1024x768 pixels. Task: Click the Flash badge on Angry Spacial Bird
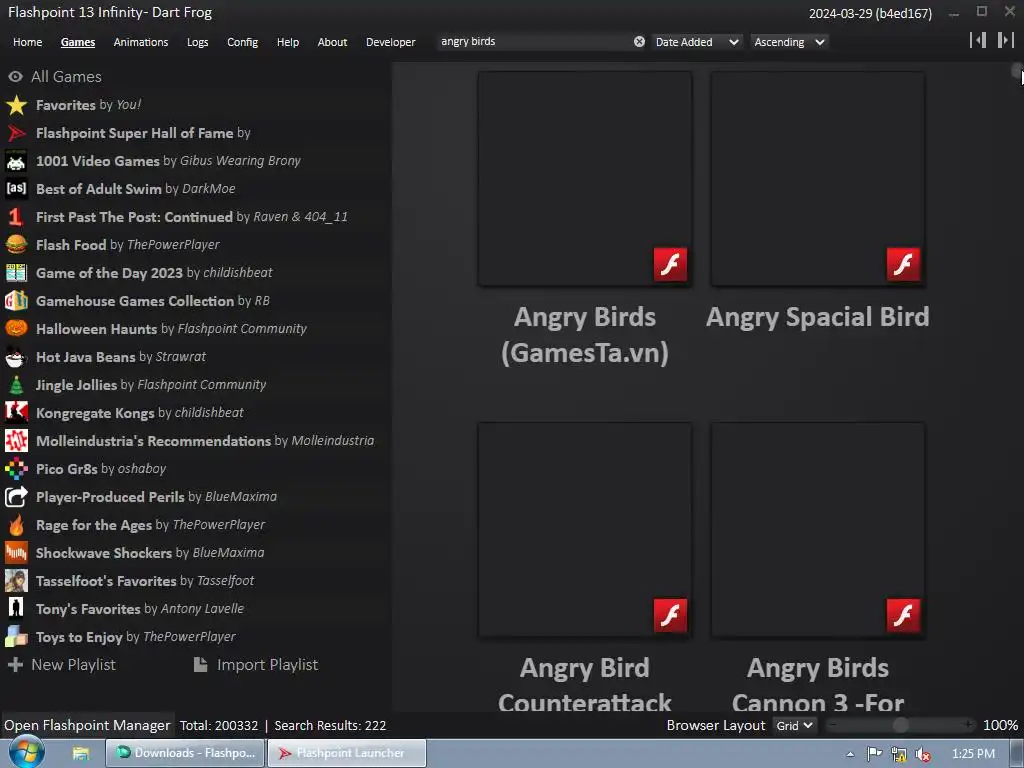(903, 264)
